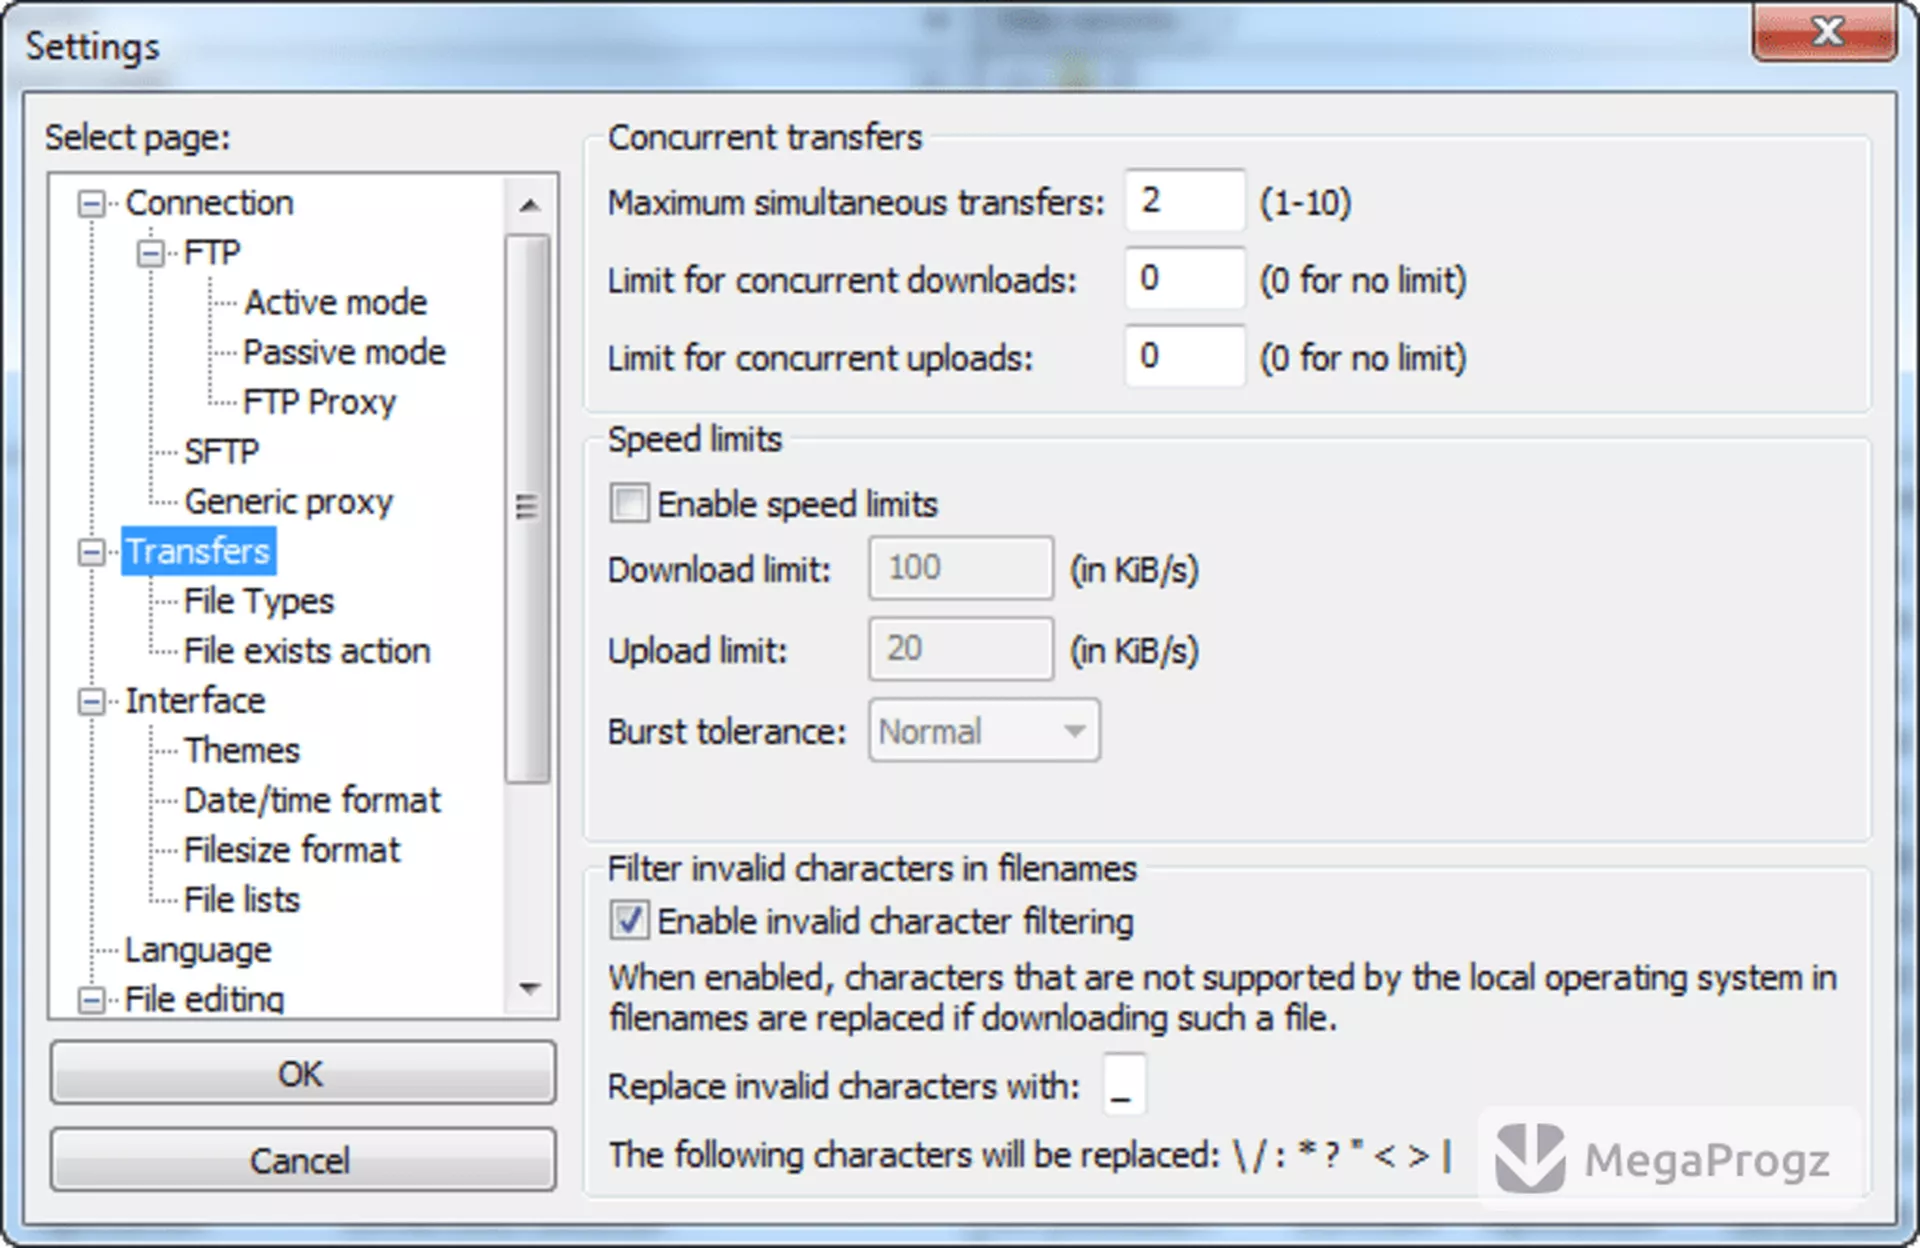
Task: Open the SFTP page
Action: point(221,452)
